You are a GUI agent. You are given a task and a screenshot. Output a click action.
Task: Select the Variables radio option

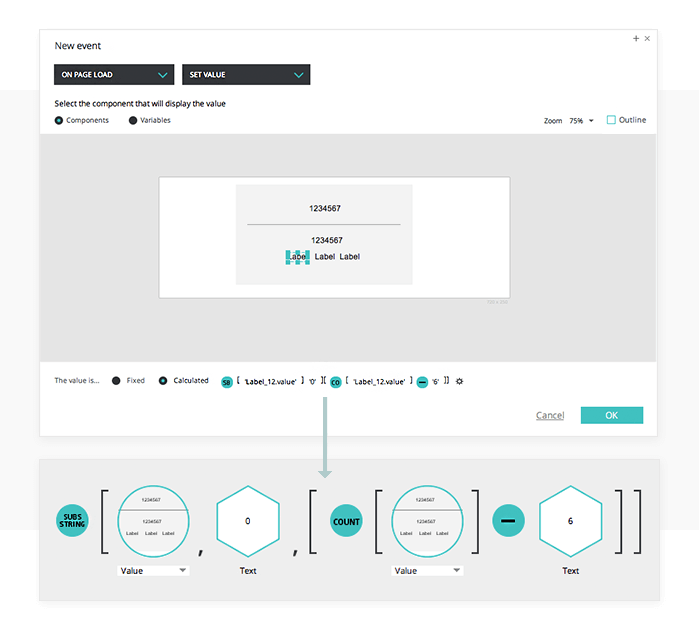pyautogui.click(x=133, y=121)
